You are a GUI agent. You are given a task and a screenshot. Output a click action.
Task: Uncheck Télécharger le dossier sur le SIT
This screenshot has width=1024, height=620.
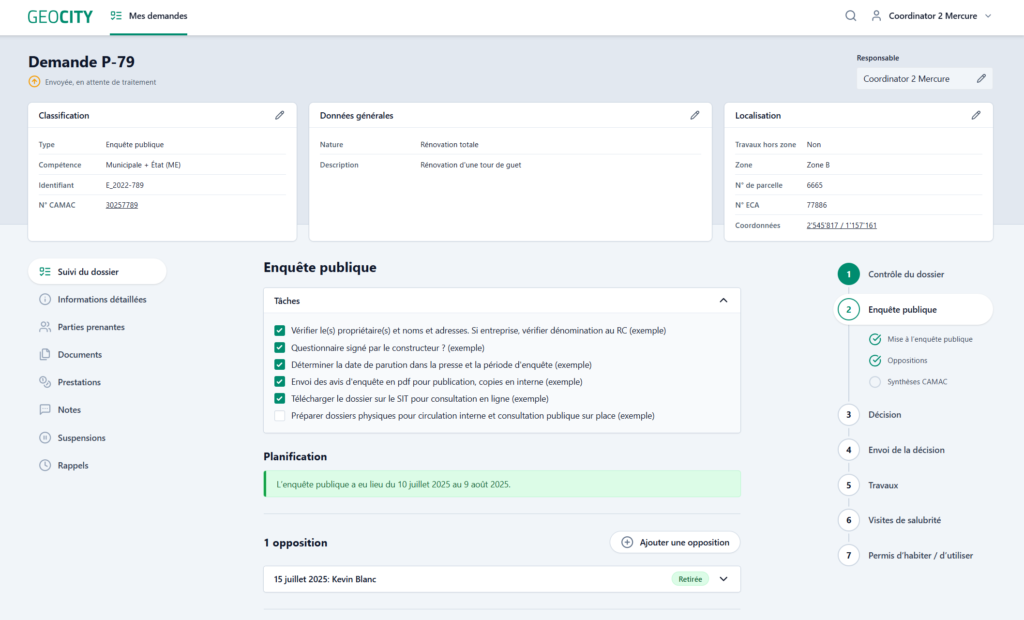(x=280, y=398)
